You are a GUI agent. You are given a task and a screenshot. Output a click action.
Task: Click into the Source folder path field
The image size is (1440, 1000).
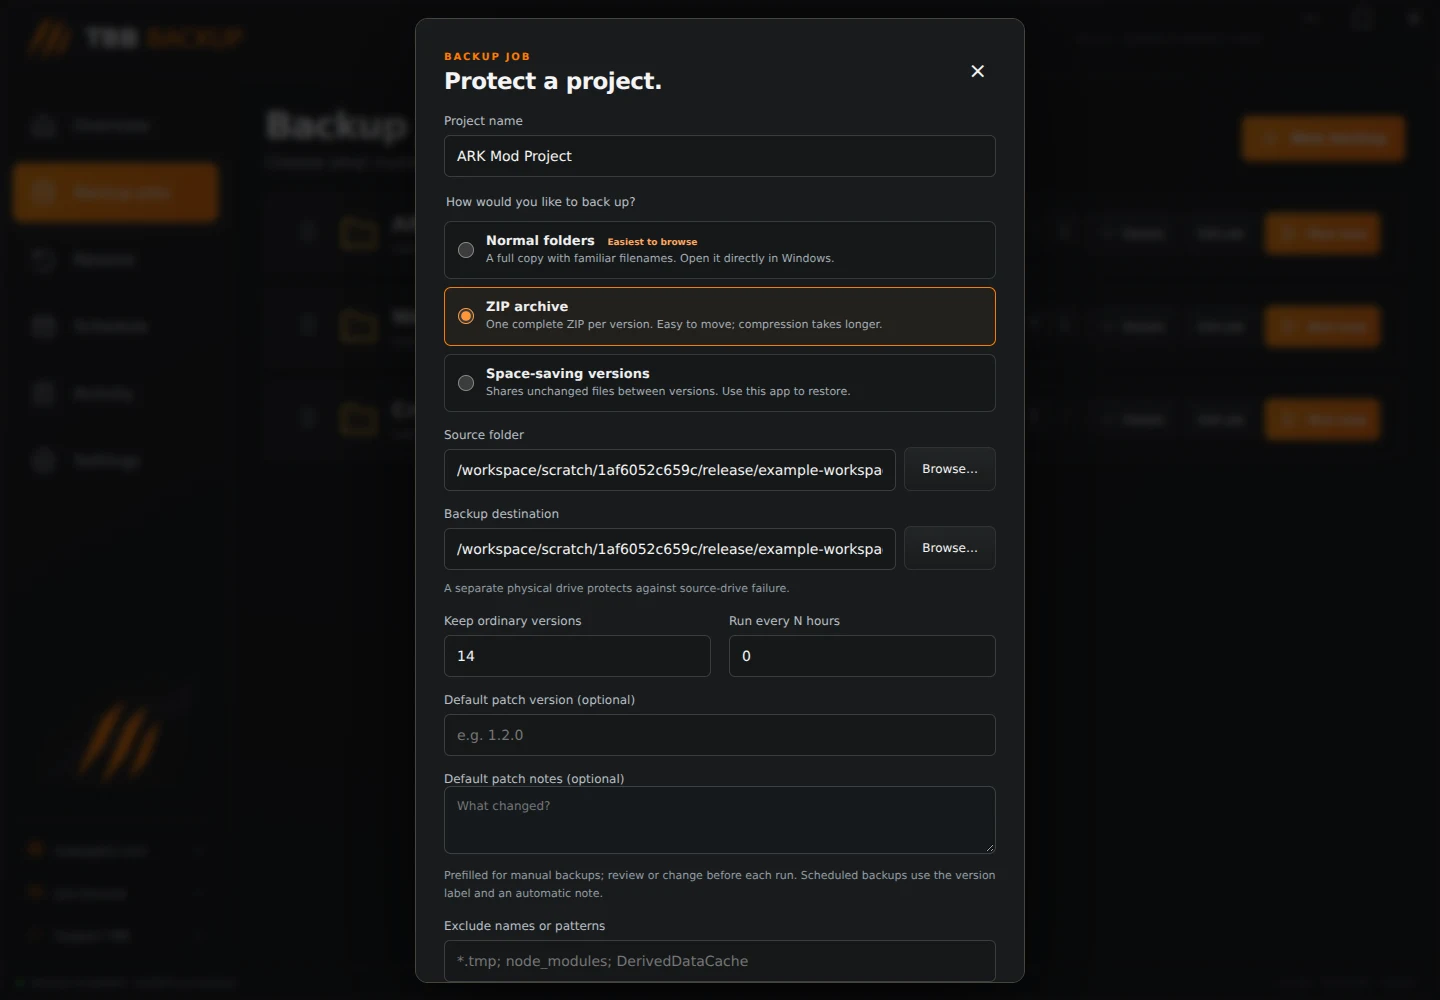click(x=670, y=470)
